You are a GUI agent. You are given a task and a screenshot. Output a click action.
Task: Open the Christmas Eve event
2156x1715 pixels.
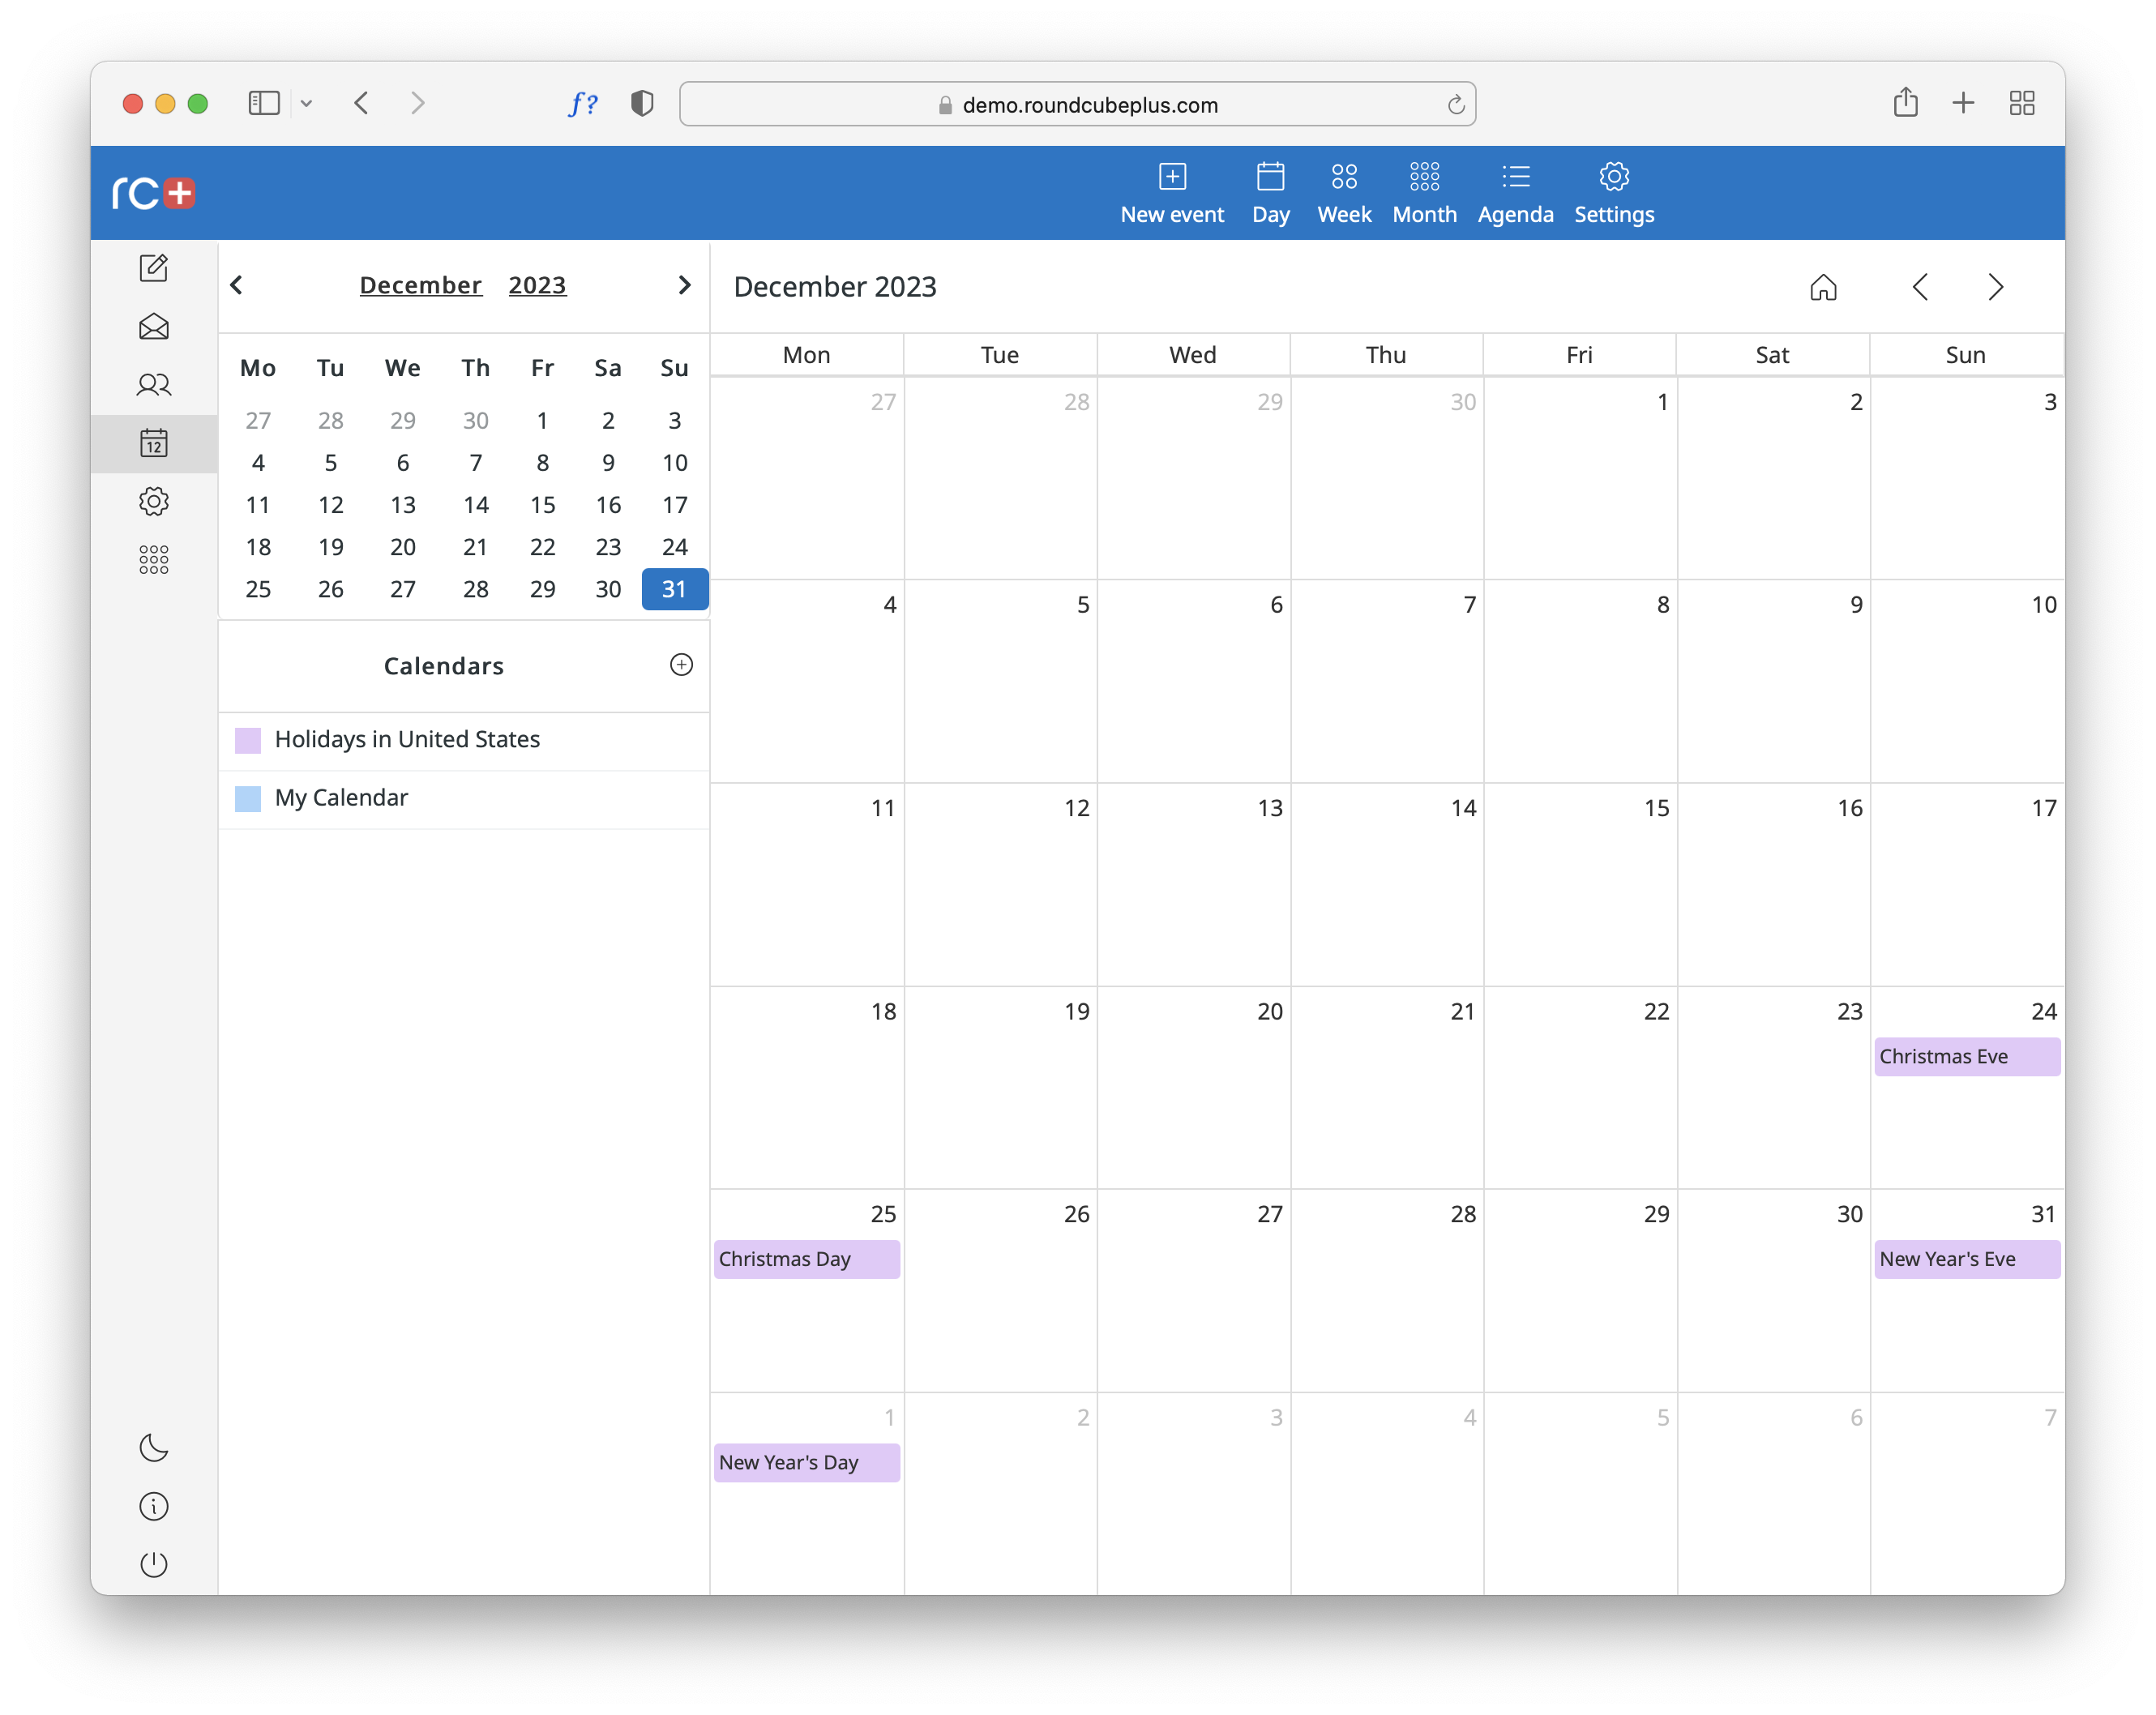tap(1966, 1056)
